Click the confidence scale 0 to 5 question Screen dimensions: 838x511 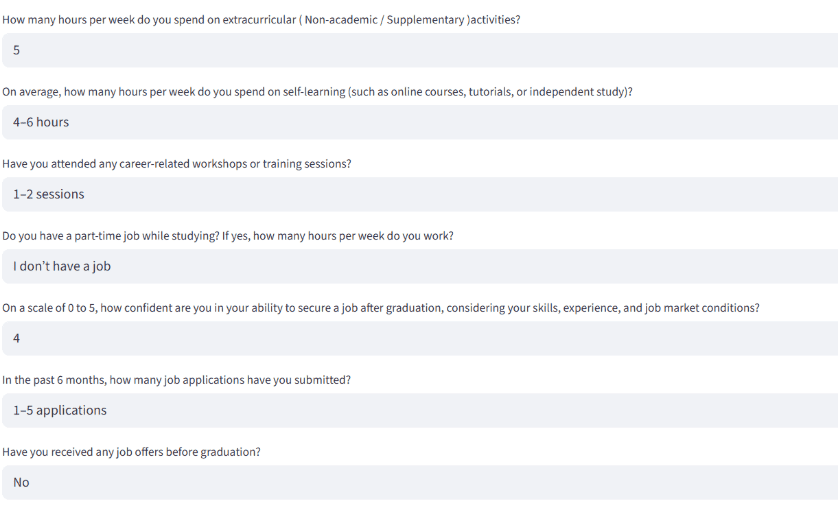click(380, 308)
